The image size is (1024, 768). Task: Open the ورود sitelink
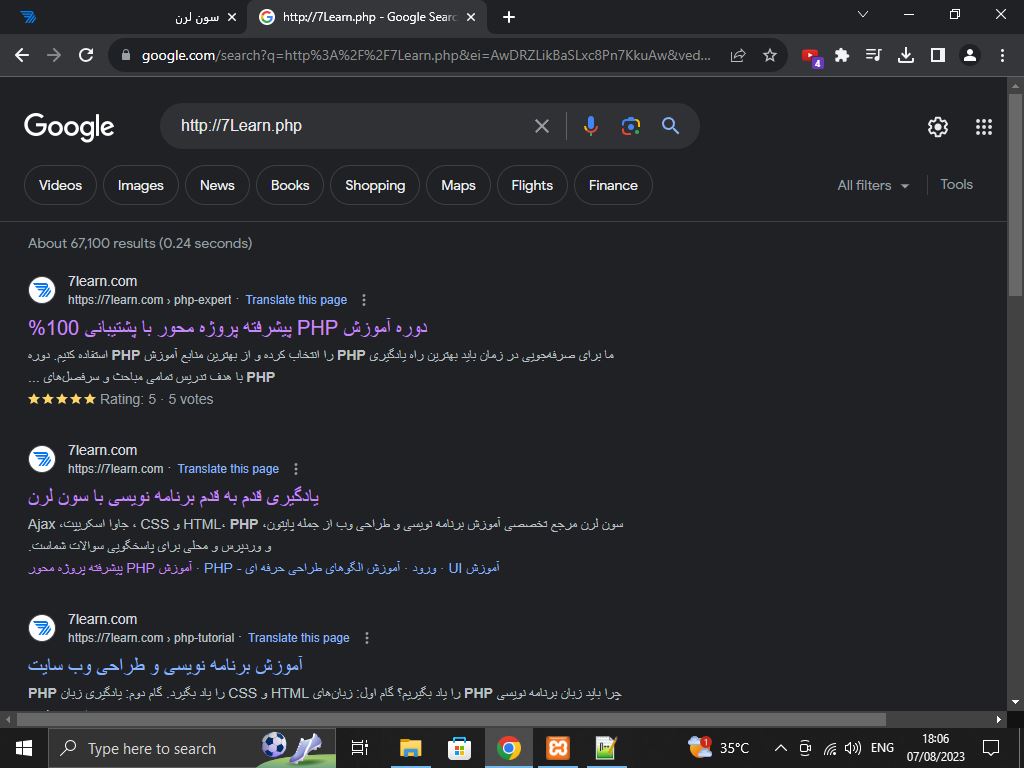coord(424,568)
